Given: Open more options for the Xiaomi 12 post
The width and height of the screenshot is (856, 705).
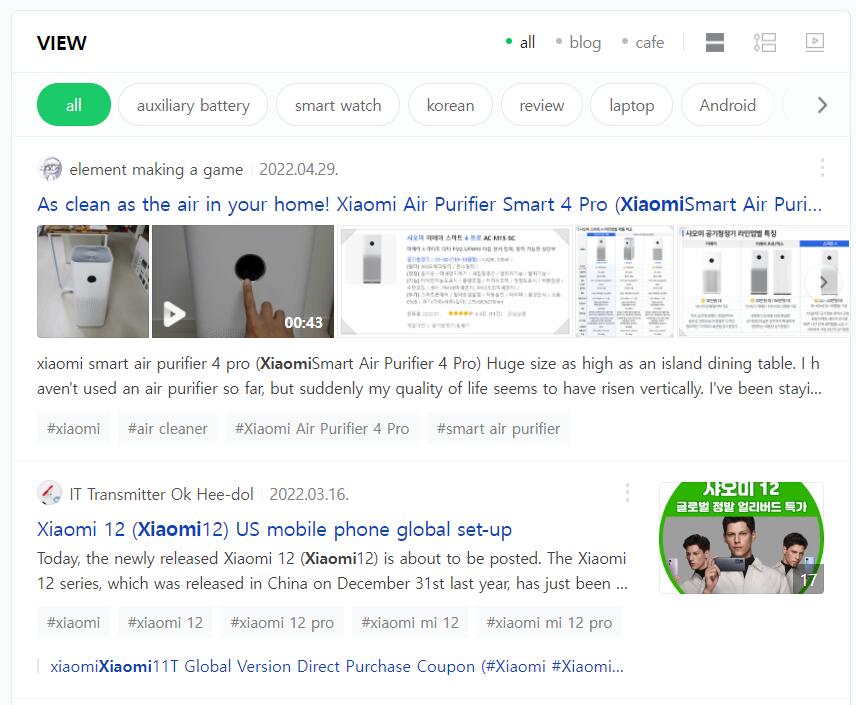Looking at the screenshot, I should click(627, 493).
